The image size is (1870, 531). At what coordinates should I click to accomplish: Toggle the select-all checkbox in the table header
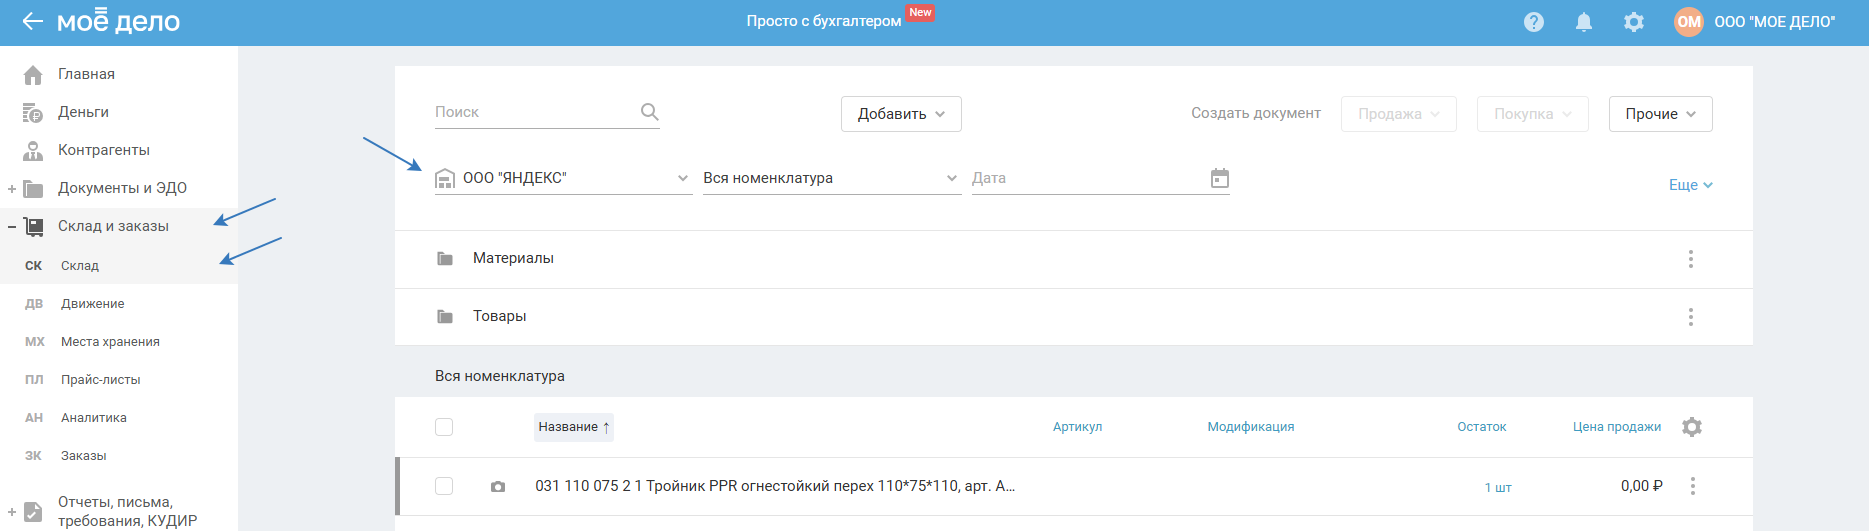[x=444, y=427]
